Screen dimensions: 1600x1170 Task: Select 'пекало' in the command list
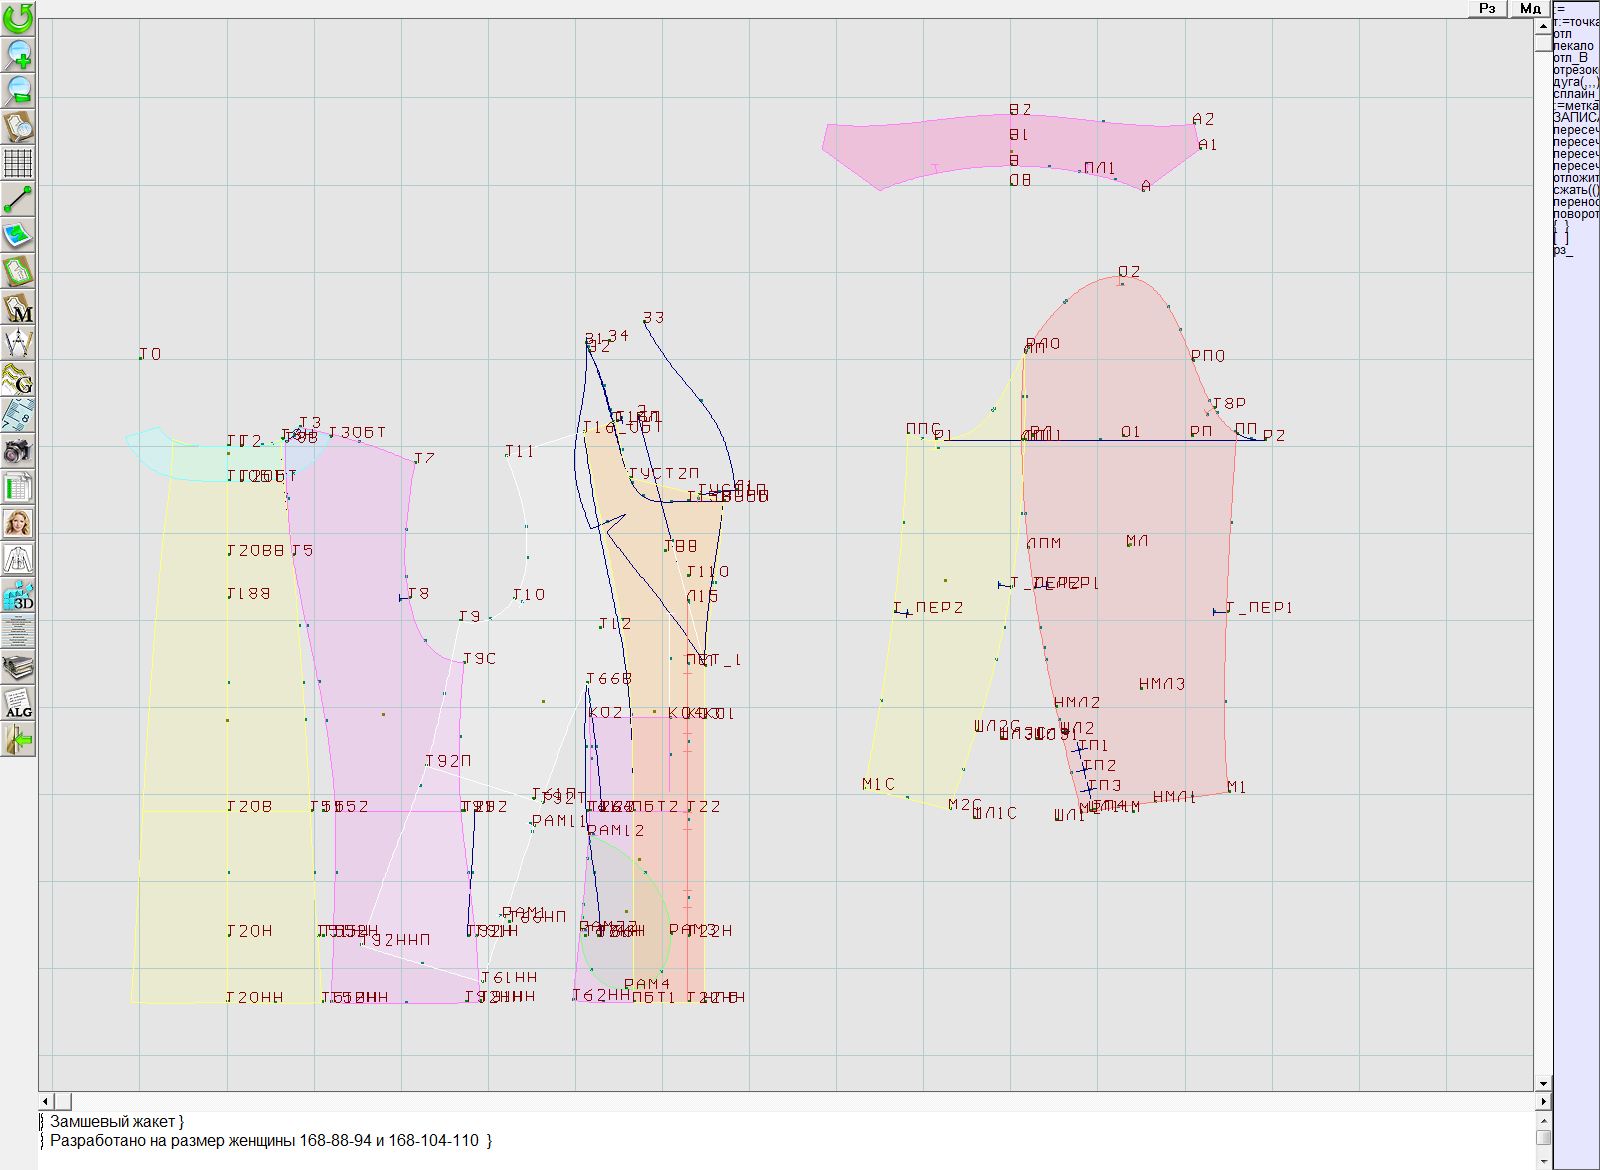click(1575, 46)
